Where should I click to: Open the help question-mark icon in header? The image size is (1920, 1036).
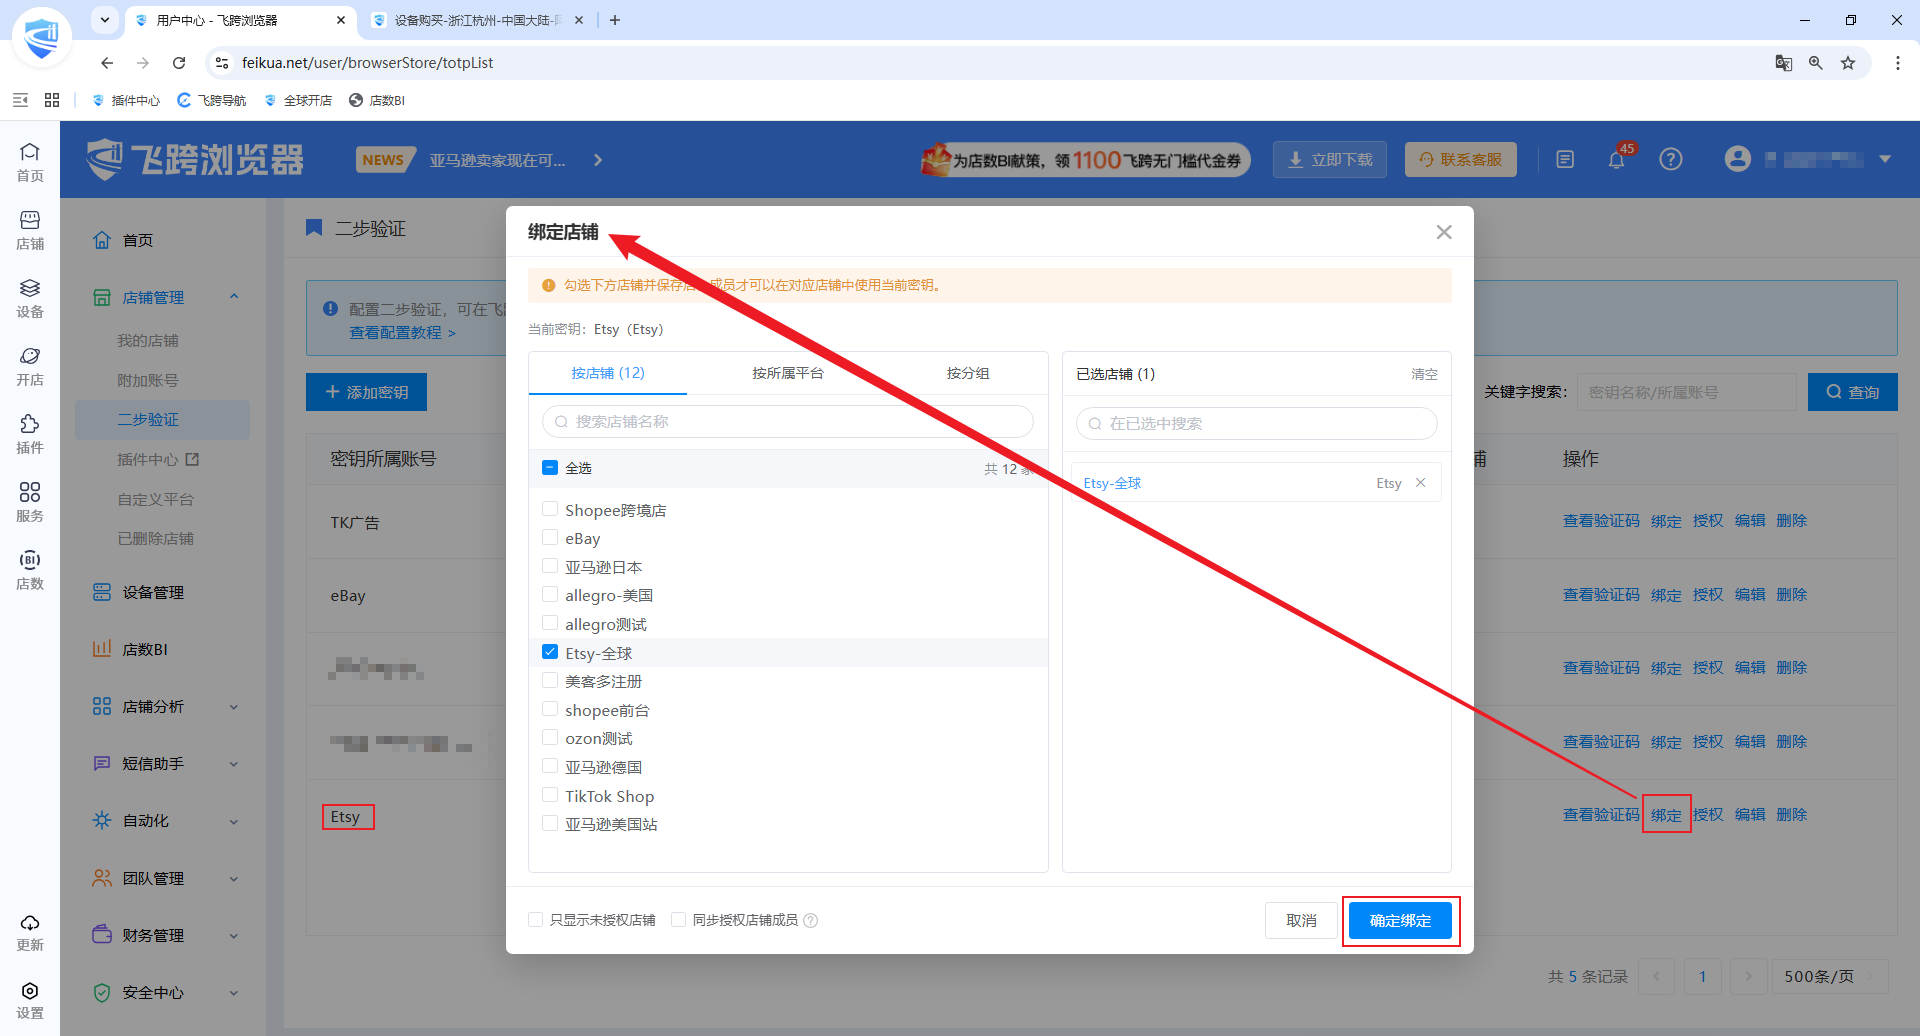pyautogui.click(x=1671, y=159)
